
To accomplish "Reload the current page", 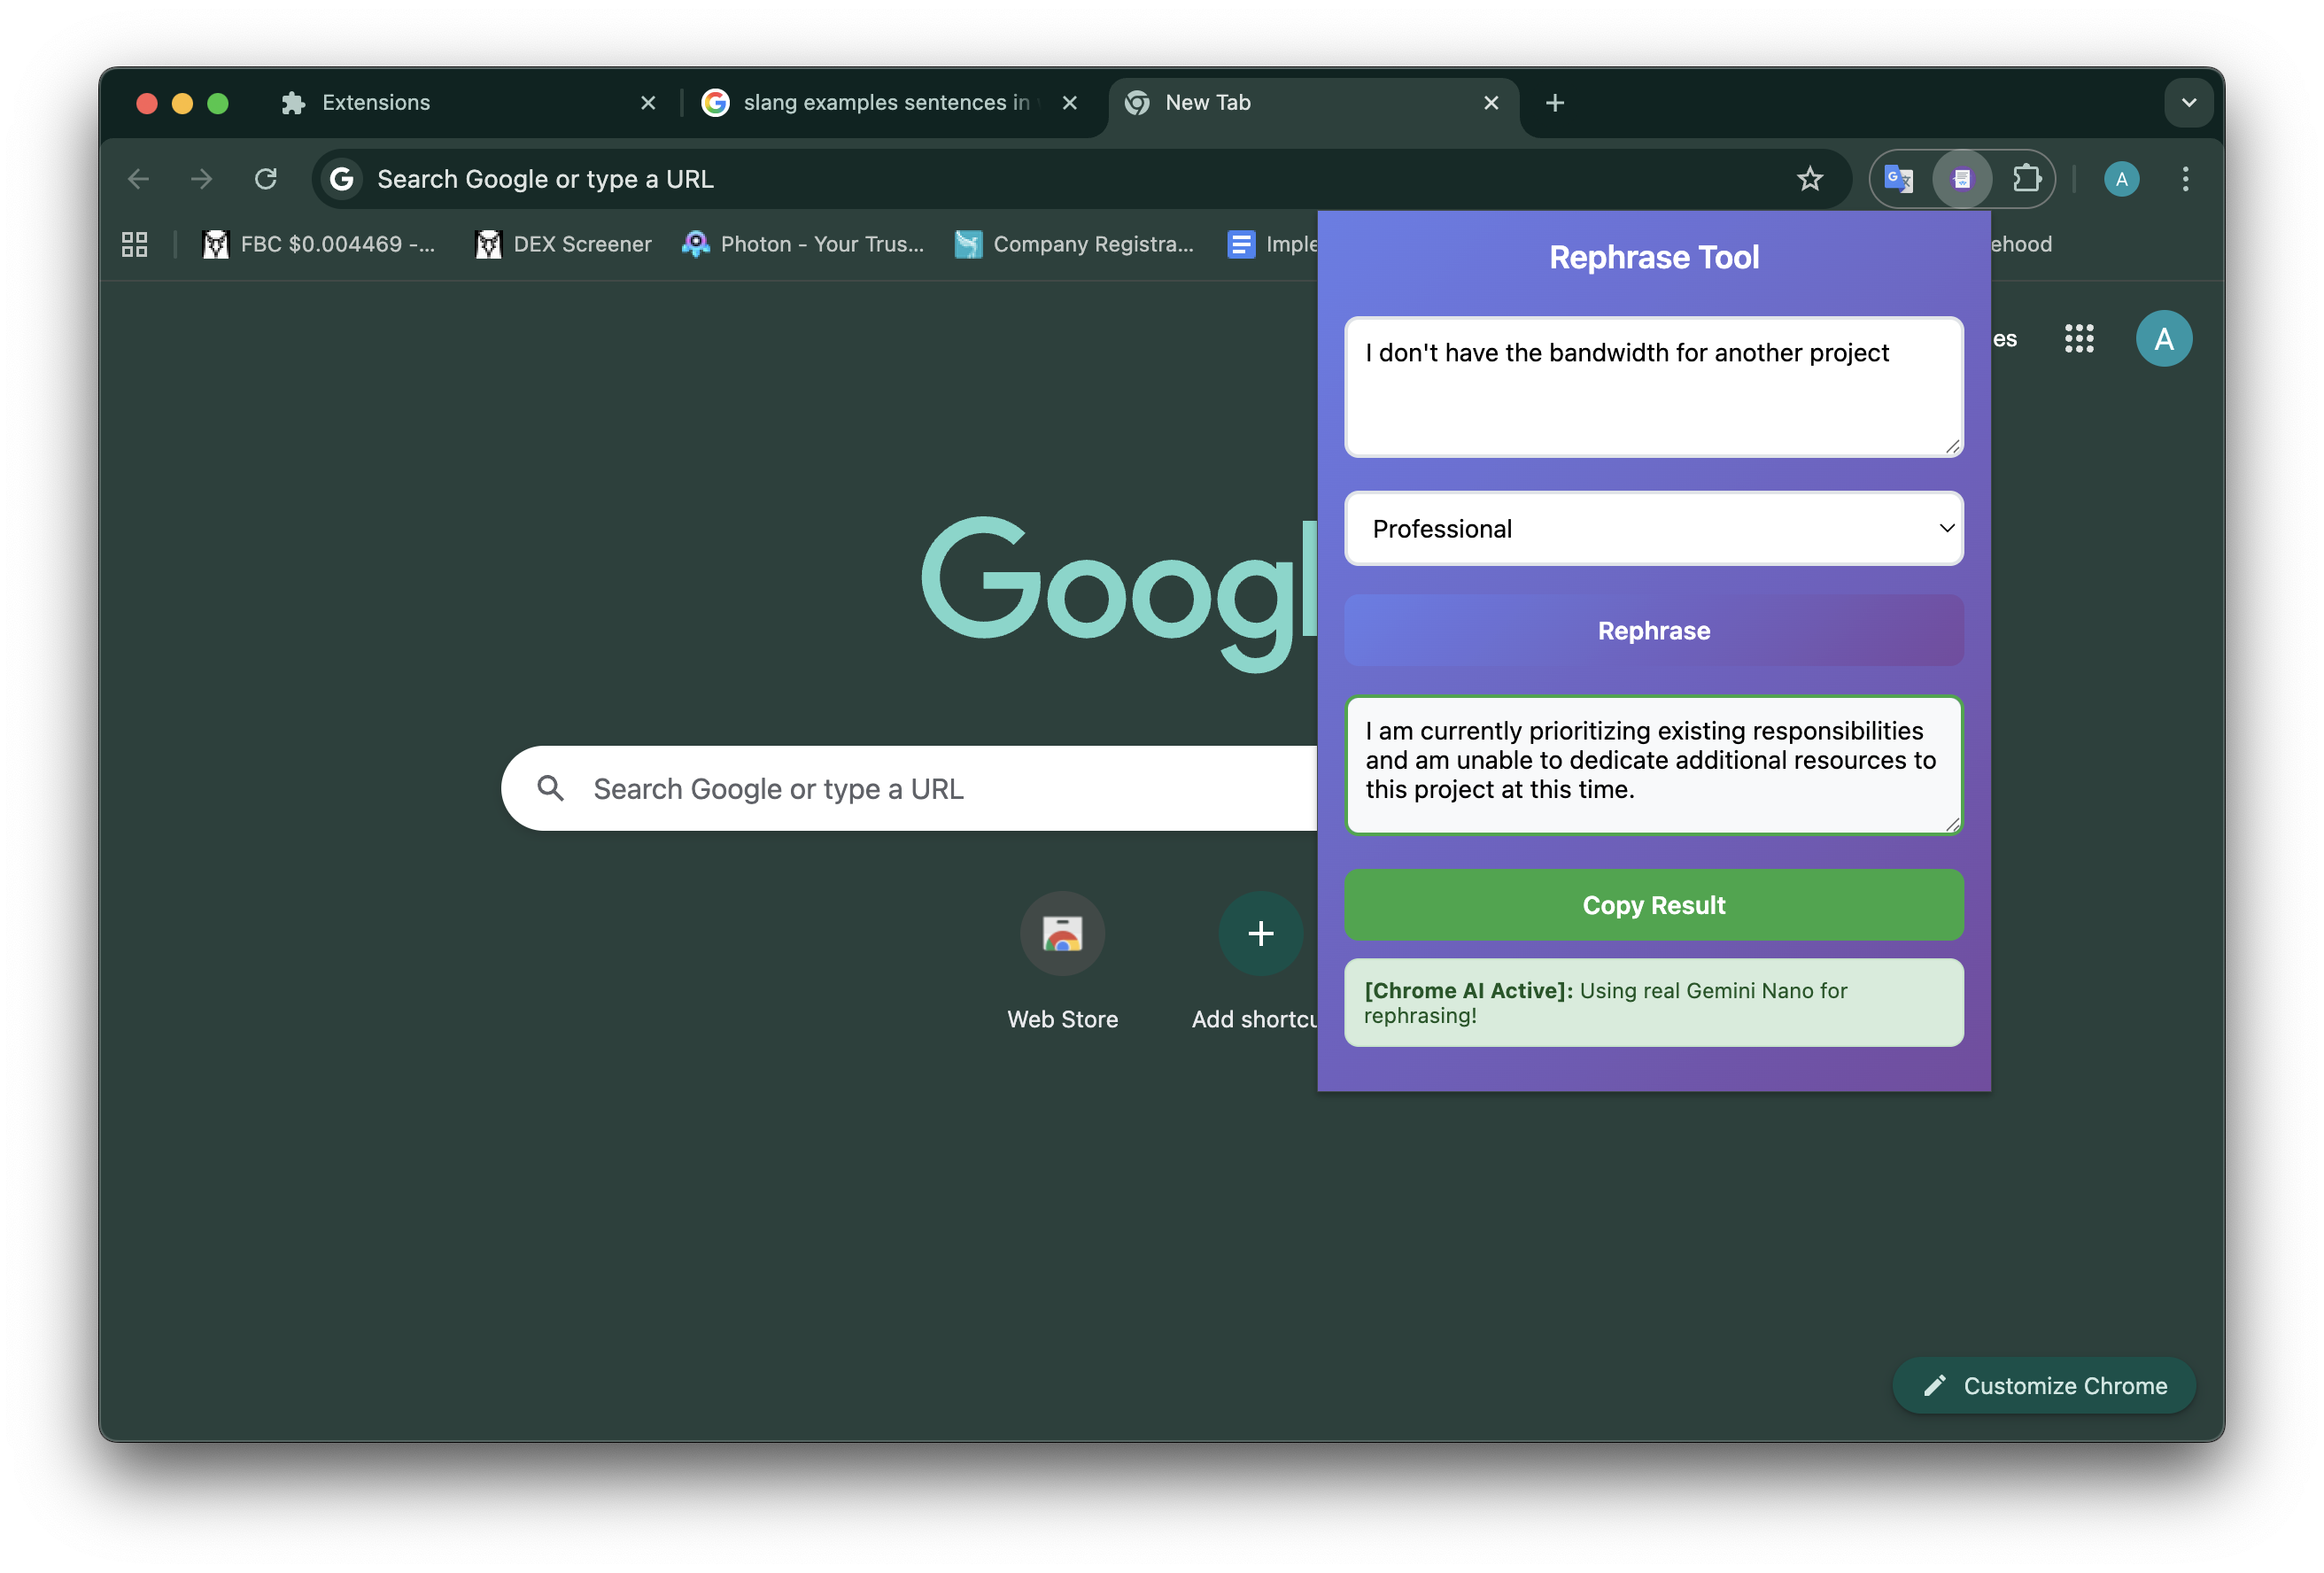I will click(266, 179).
